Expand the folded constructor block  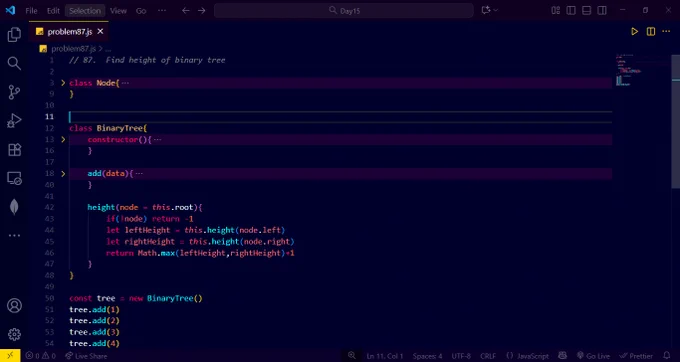pos(63,139)
